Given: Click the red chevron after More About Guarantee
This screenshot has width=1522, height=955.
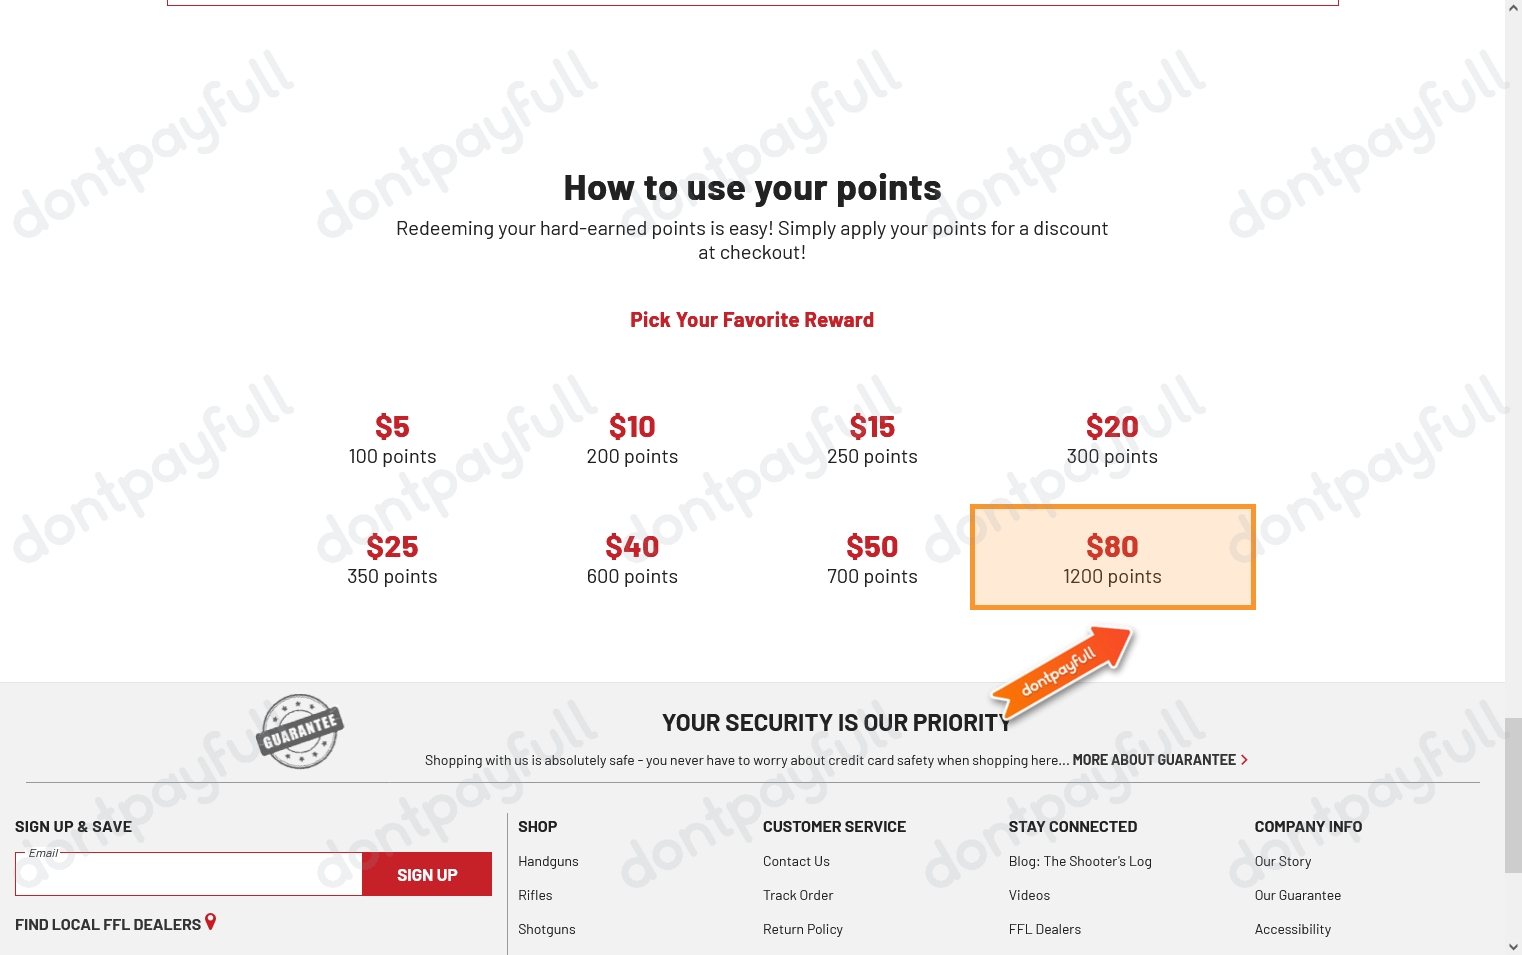Looking at the screenshot, I should 1244,760.
